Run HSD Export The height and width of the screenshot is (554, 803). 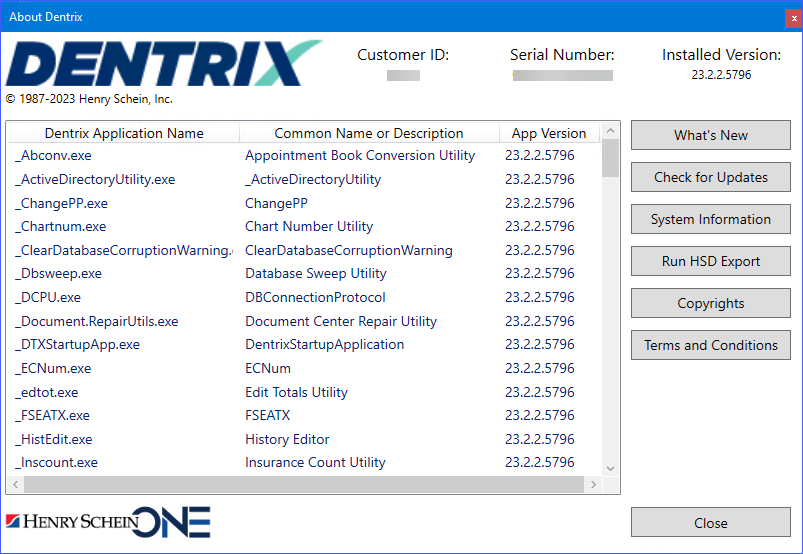point(710,261)
